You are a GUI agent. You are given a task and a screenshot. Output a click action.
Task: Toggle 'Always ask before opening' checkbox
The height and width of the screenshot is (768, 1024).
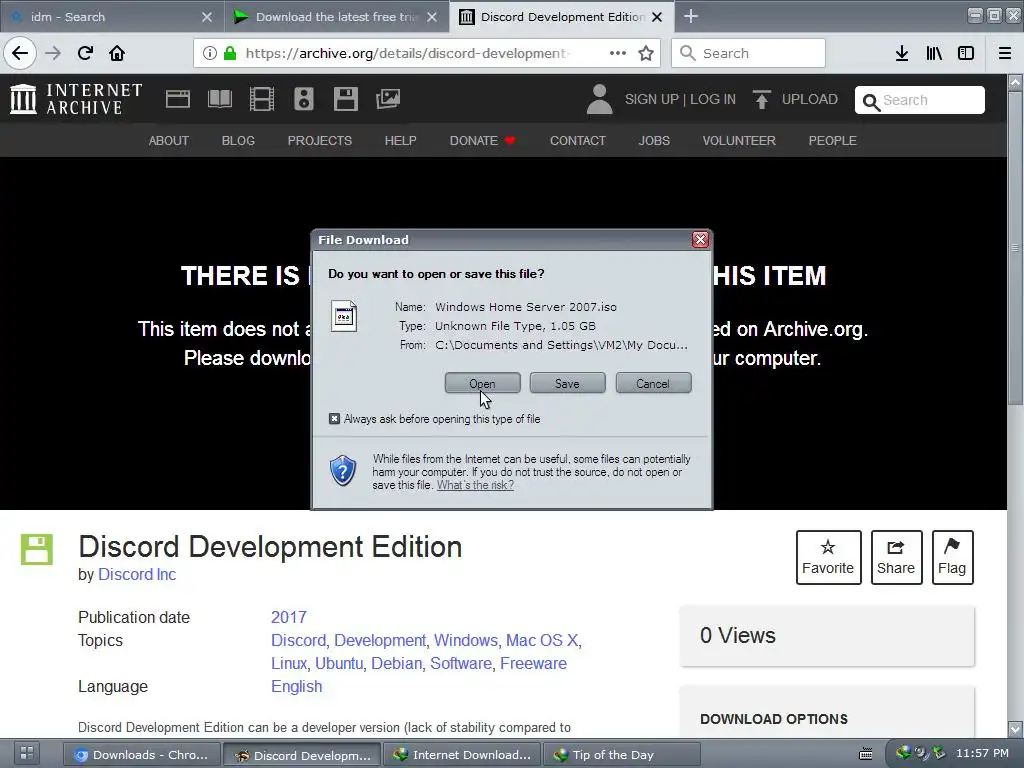coord(334,419)
